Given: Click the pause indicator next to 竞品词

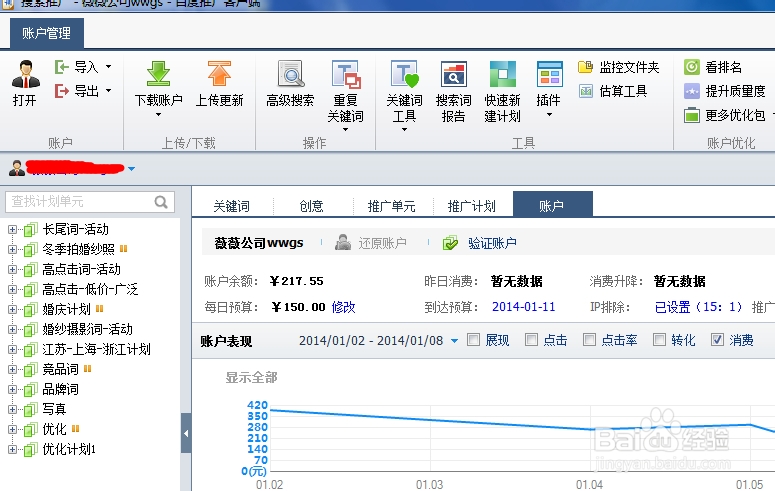Looking at the screenshot, I should click(x=87, y=368).
